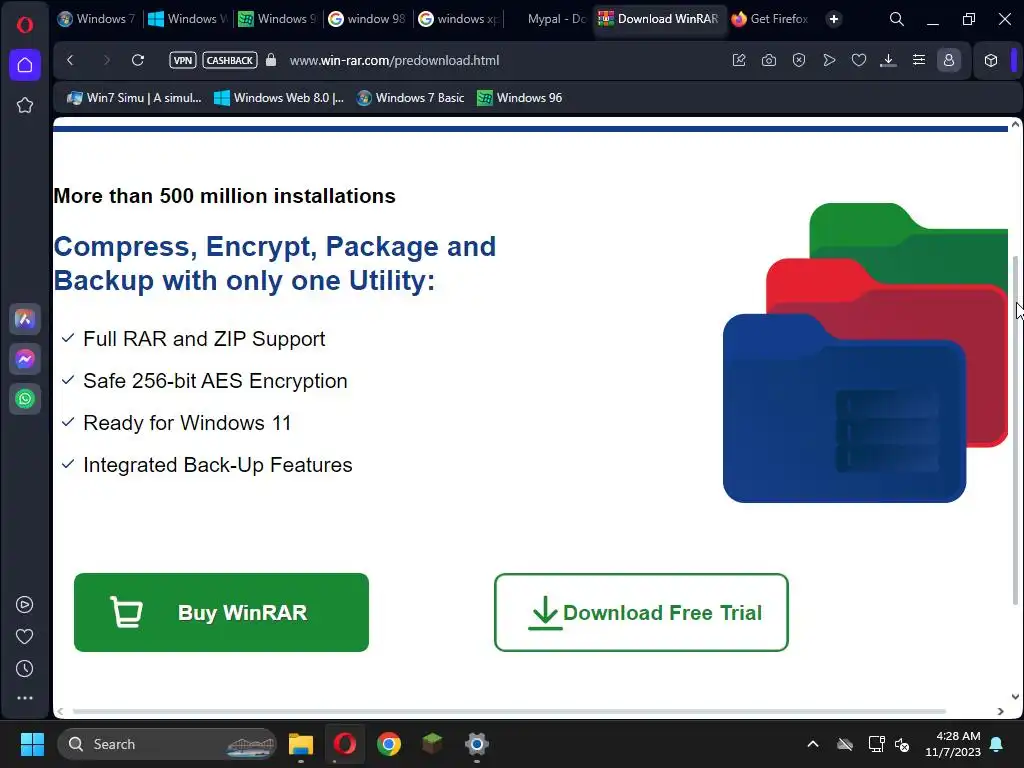The width and height of the screenshot is (1024, 768).
Task: Open Win7 Simu bookmark
Action: click(x=135, y=98)
